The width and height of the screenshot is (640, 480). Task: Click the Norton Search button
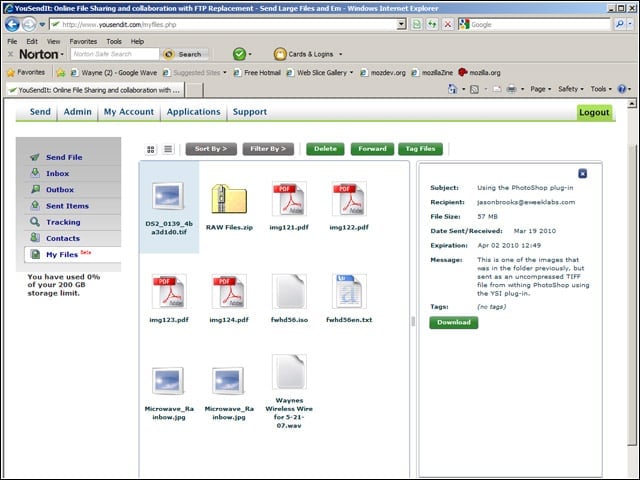[185, 54]
